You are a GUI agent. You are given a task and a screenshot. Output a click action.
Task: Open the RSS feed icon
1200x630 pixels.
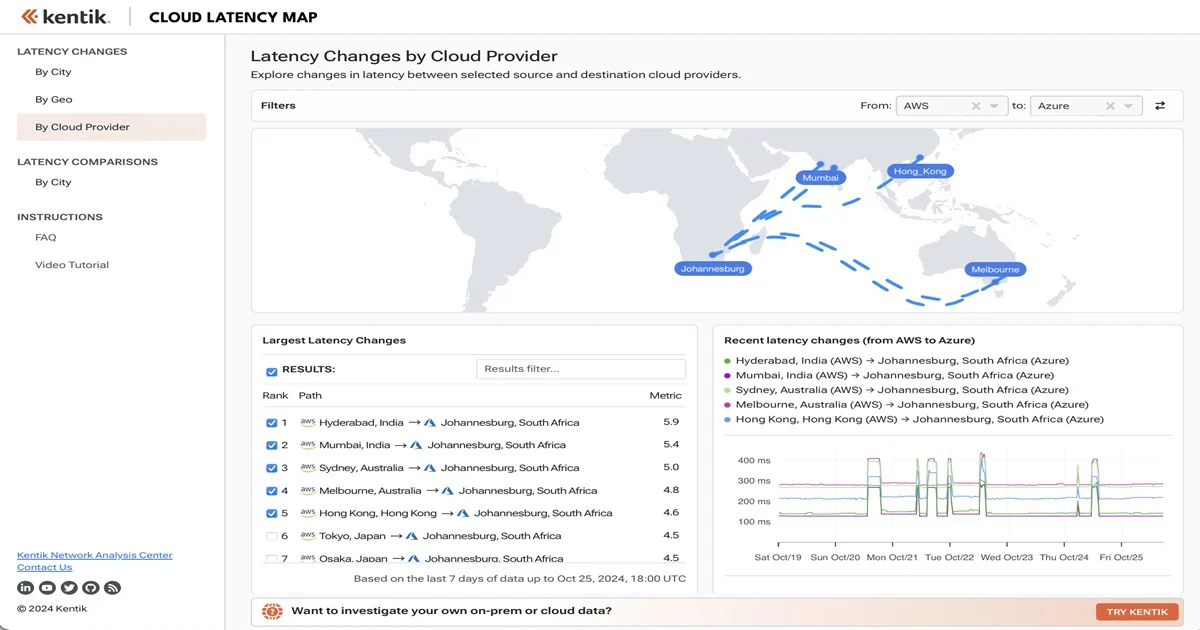point(113,588)
